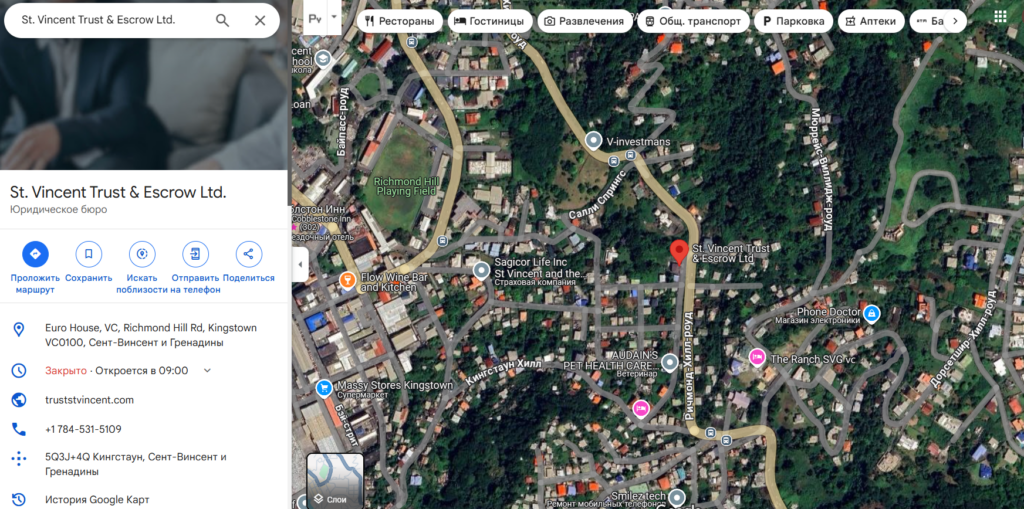Toggle the Слои layers thumbnail

(x=335, y=481)
